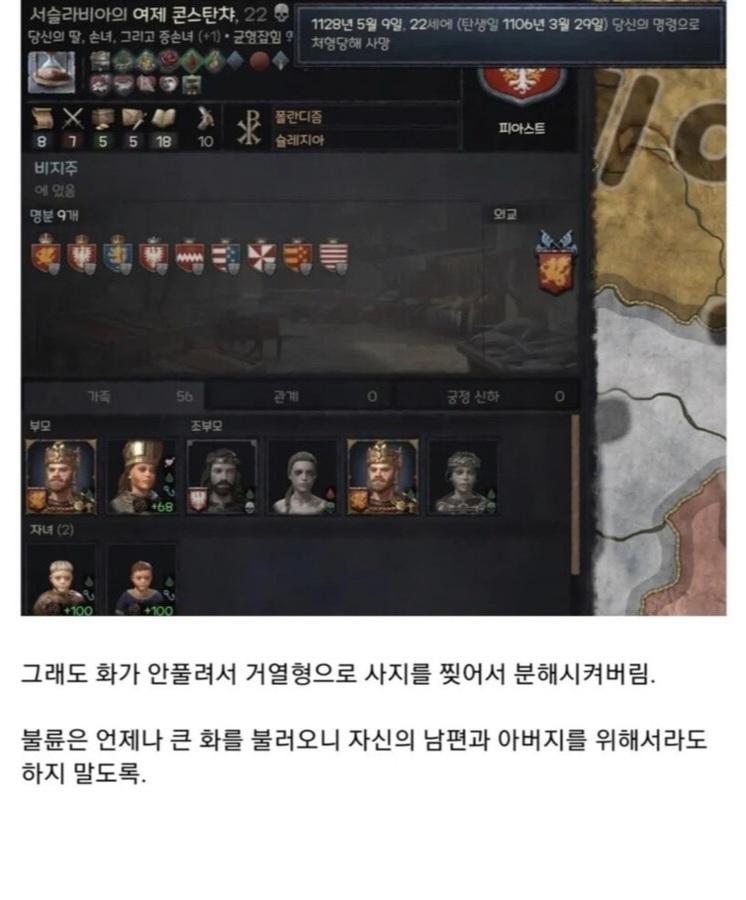Image resolution: width=746 pixels, height=900 pixels.
Task: Click the prowess skill icon showing 10
Action: point(205,119)
